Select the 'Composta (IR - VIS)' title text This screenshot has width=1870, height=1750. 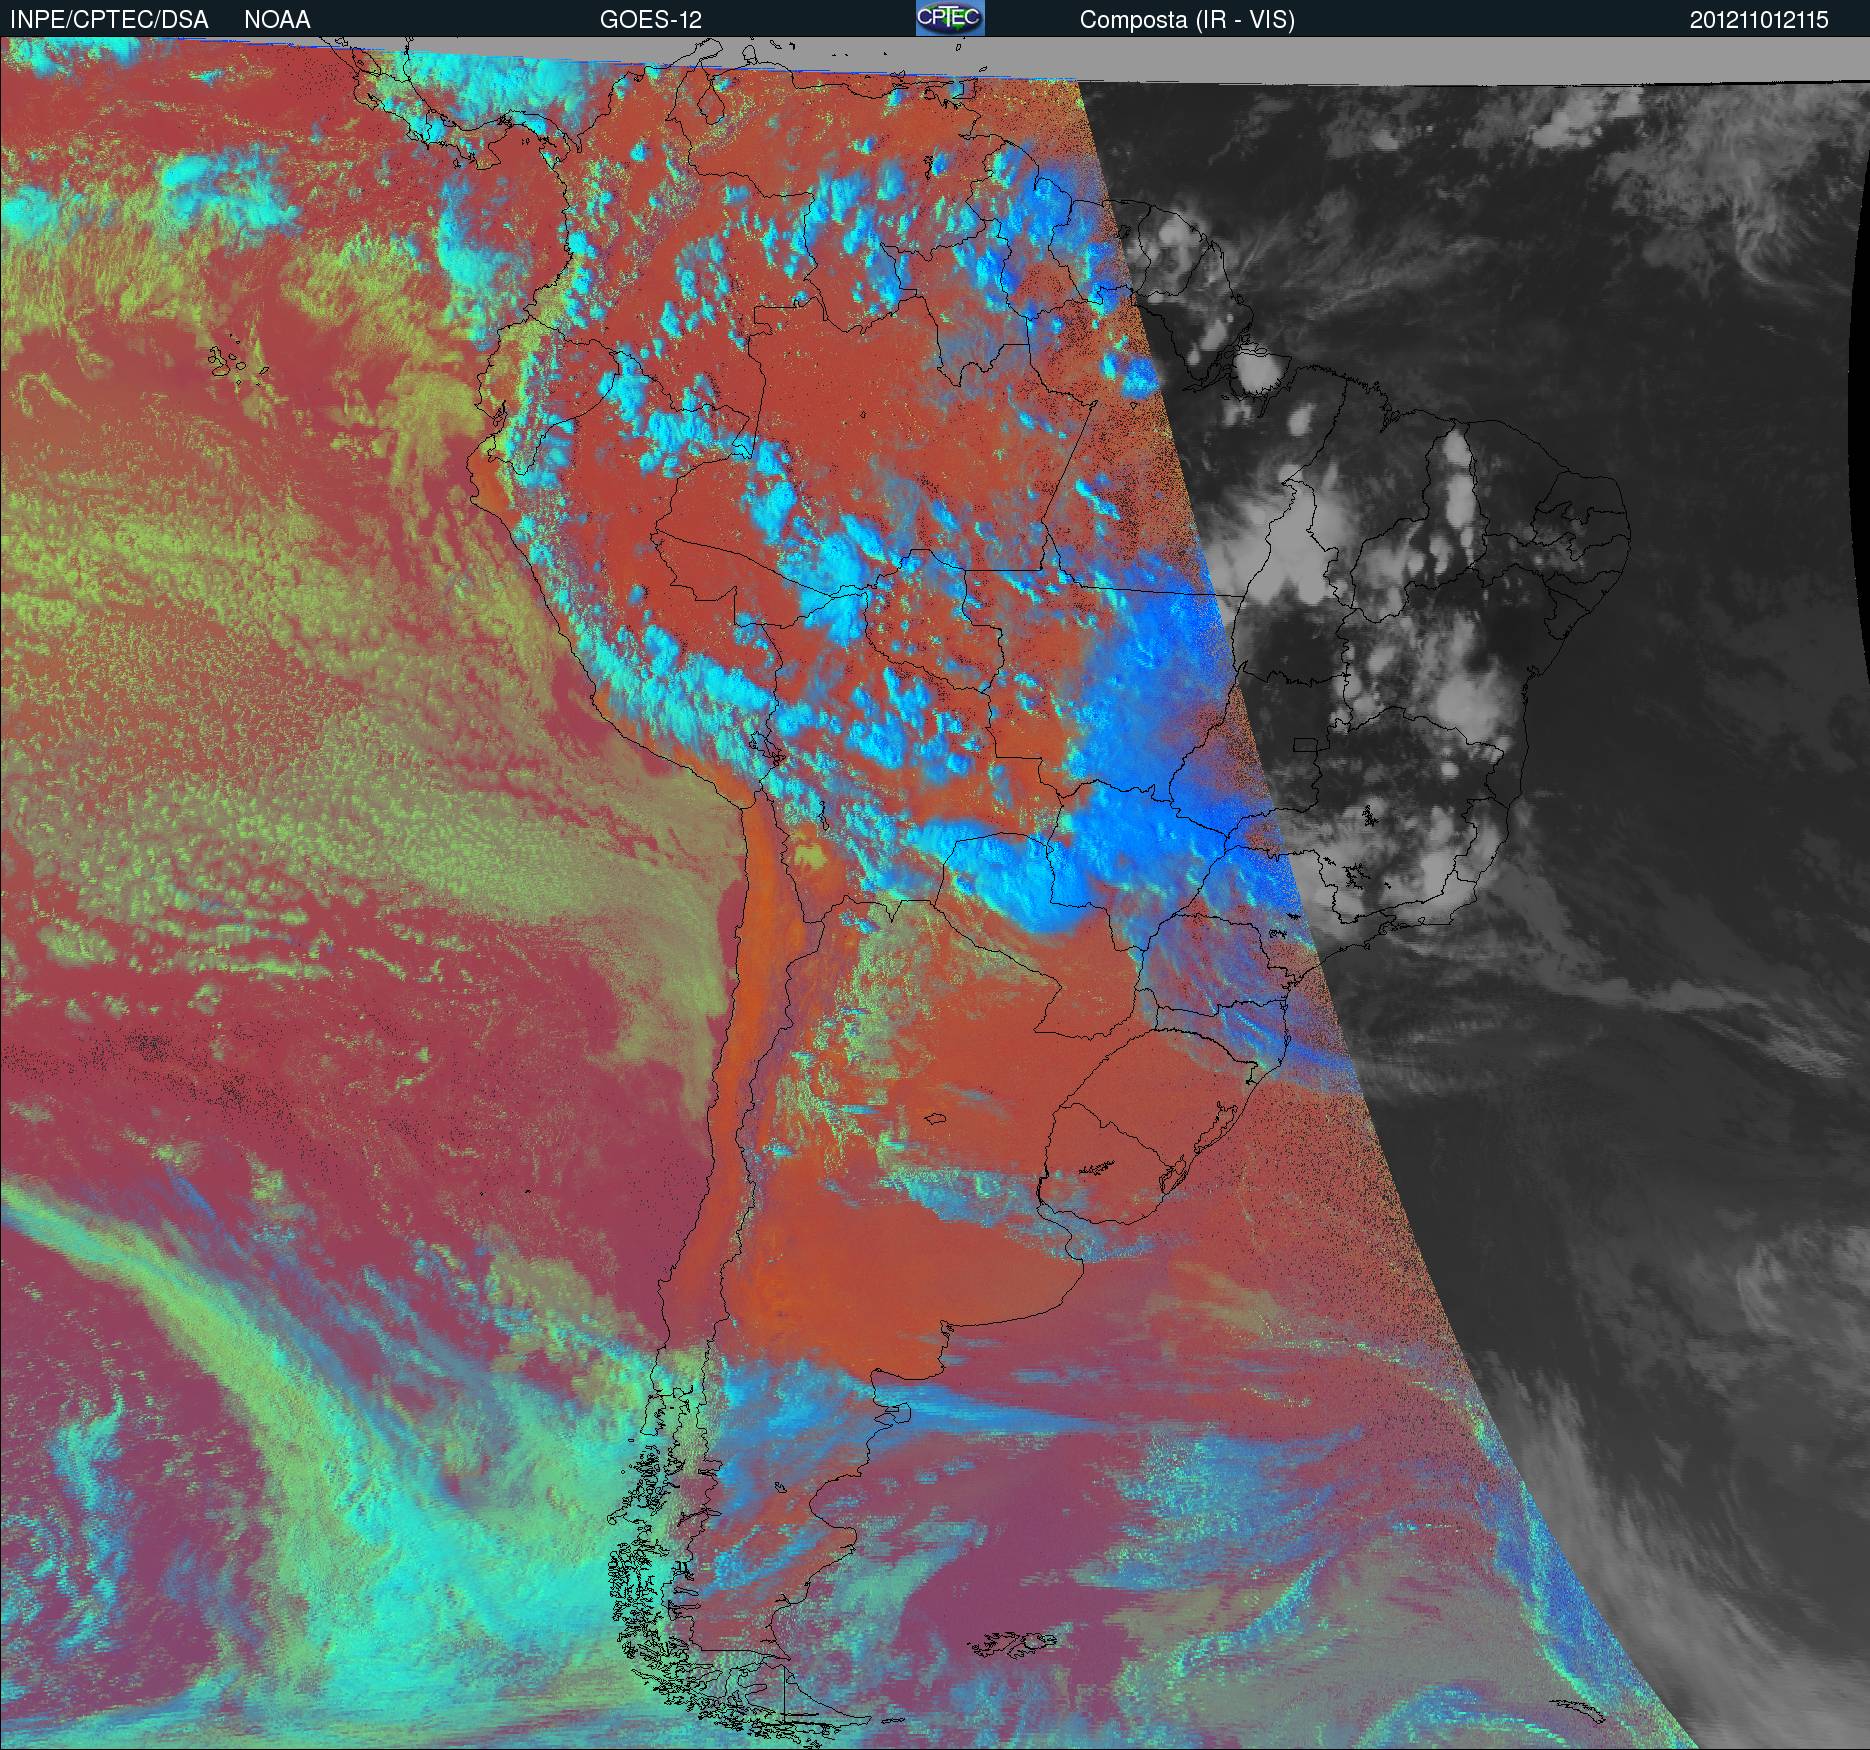1187,21
